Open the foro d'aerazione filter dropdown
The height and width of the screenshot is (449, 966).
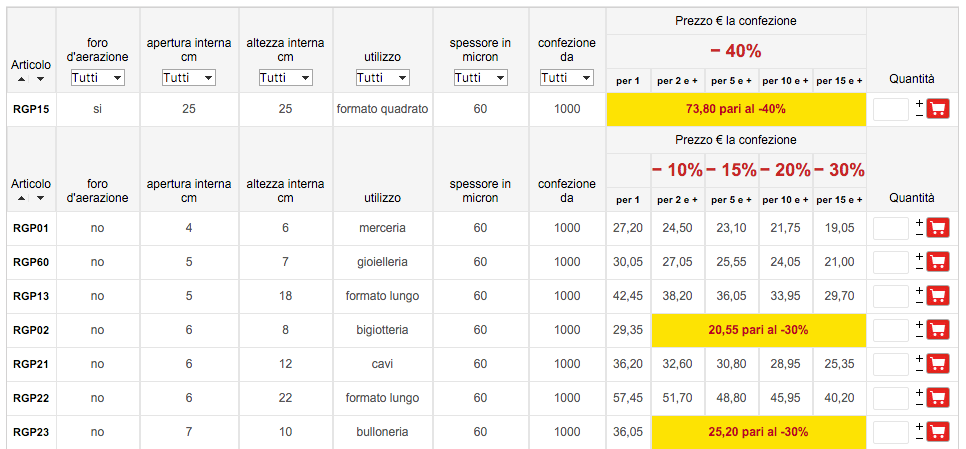pos(98,78)
